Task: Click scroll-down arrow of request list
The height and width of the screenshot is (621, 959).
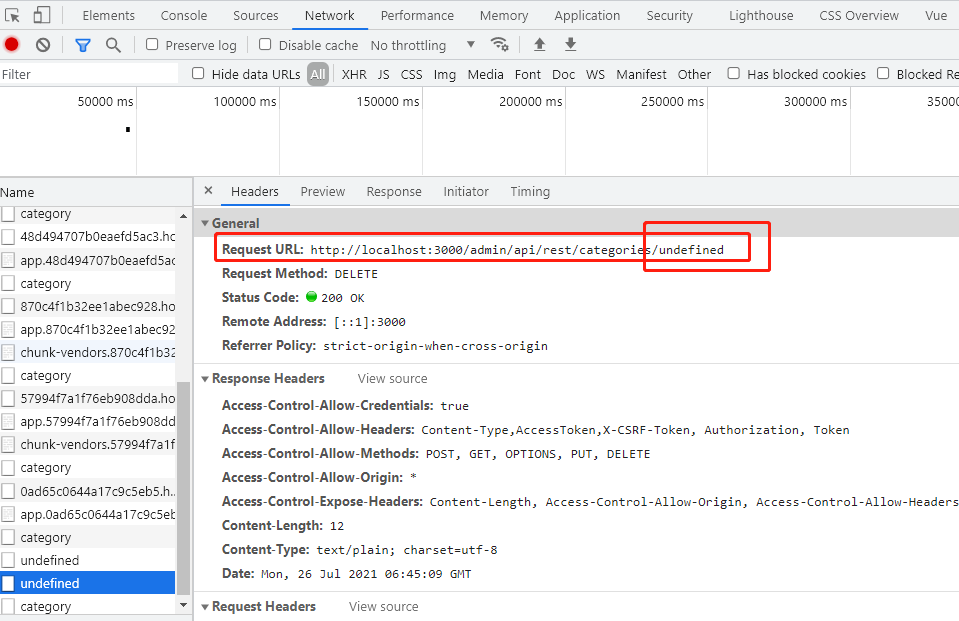Action: coord(183,605)
